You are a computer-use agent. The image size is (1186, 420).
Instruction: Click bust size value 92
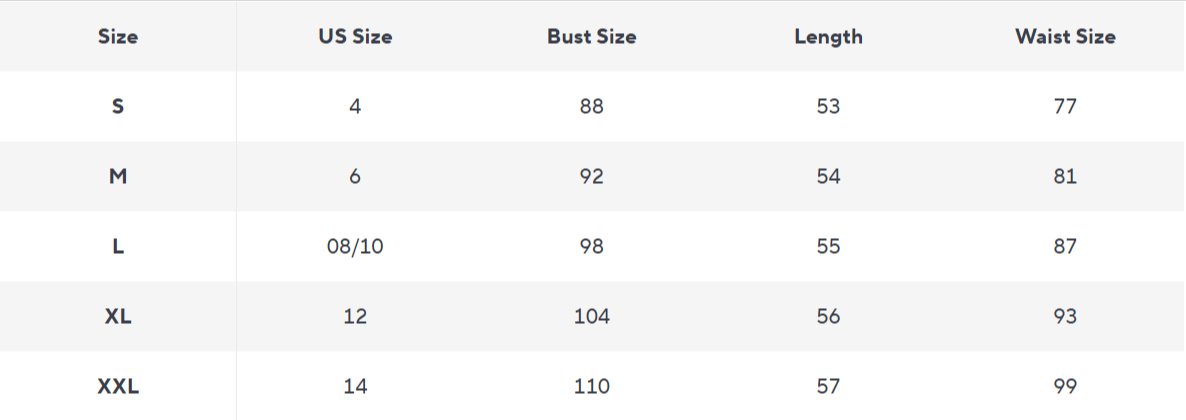tap(591, 176)
